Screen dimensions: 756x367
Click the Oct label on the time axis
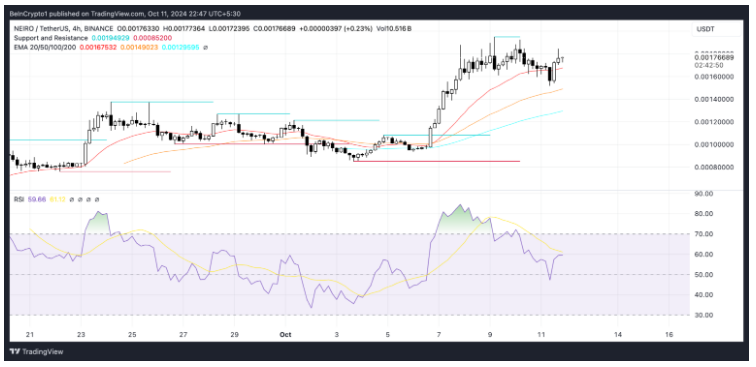(285, 334)
